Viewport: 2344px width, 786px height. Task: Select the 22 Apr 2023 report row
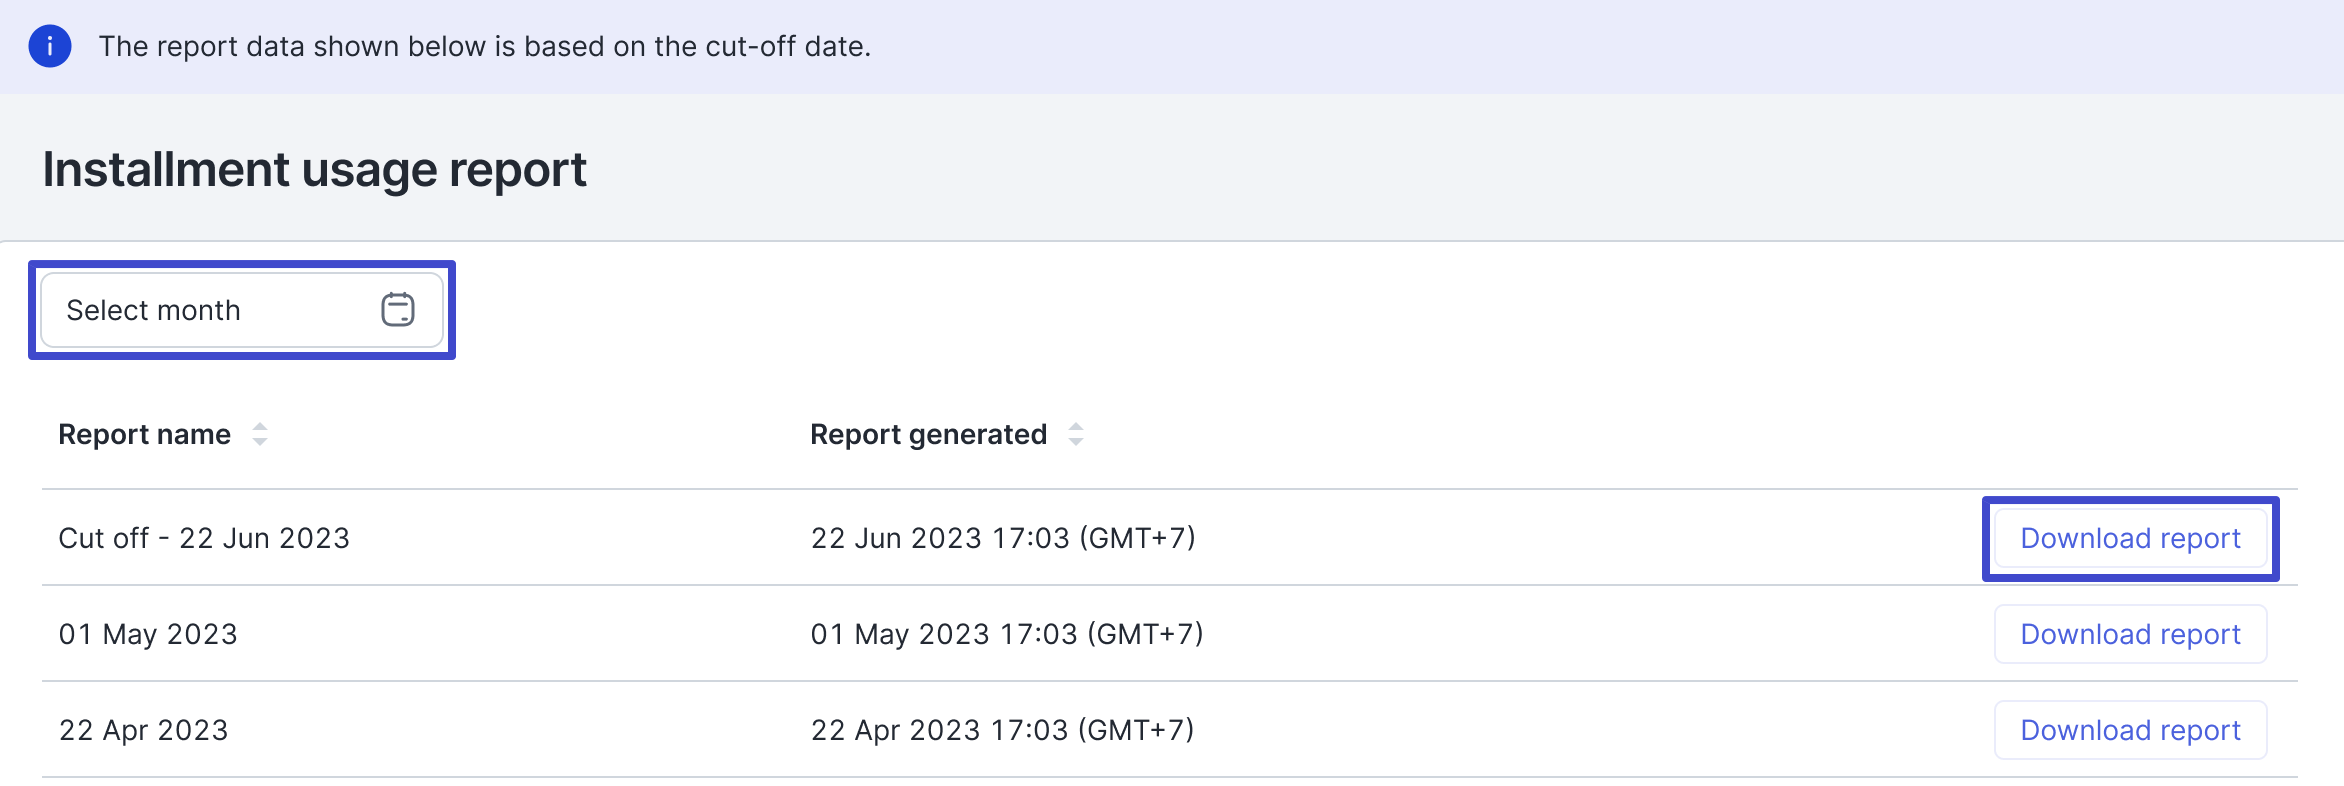[x=144, y=730]
